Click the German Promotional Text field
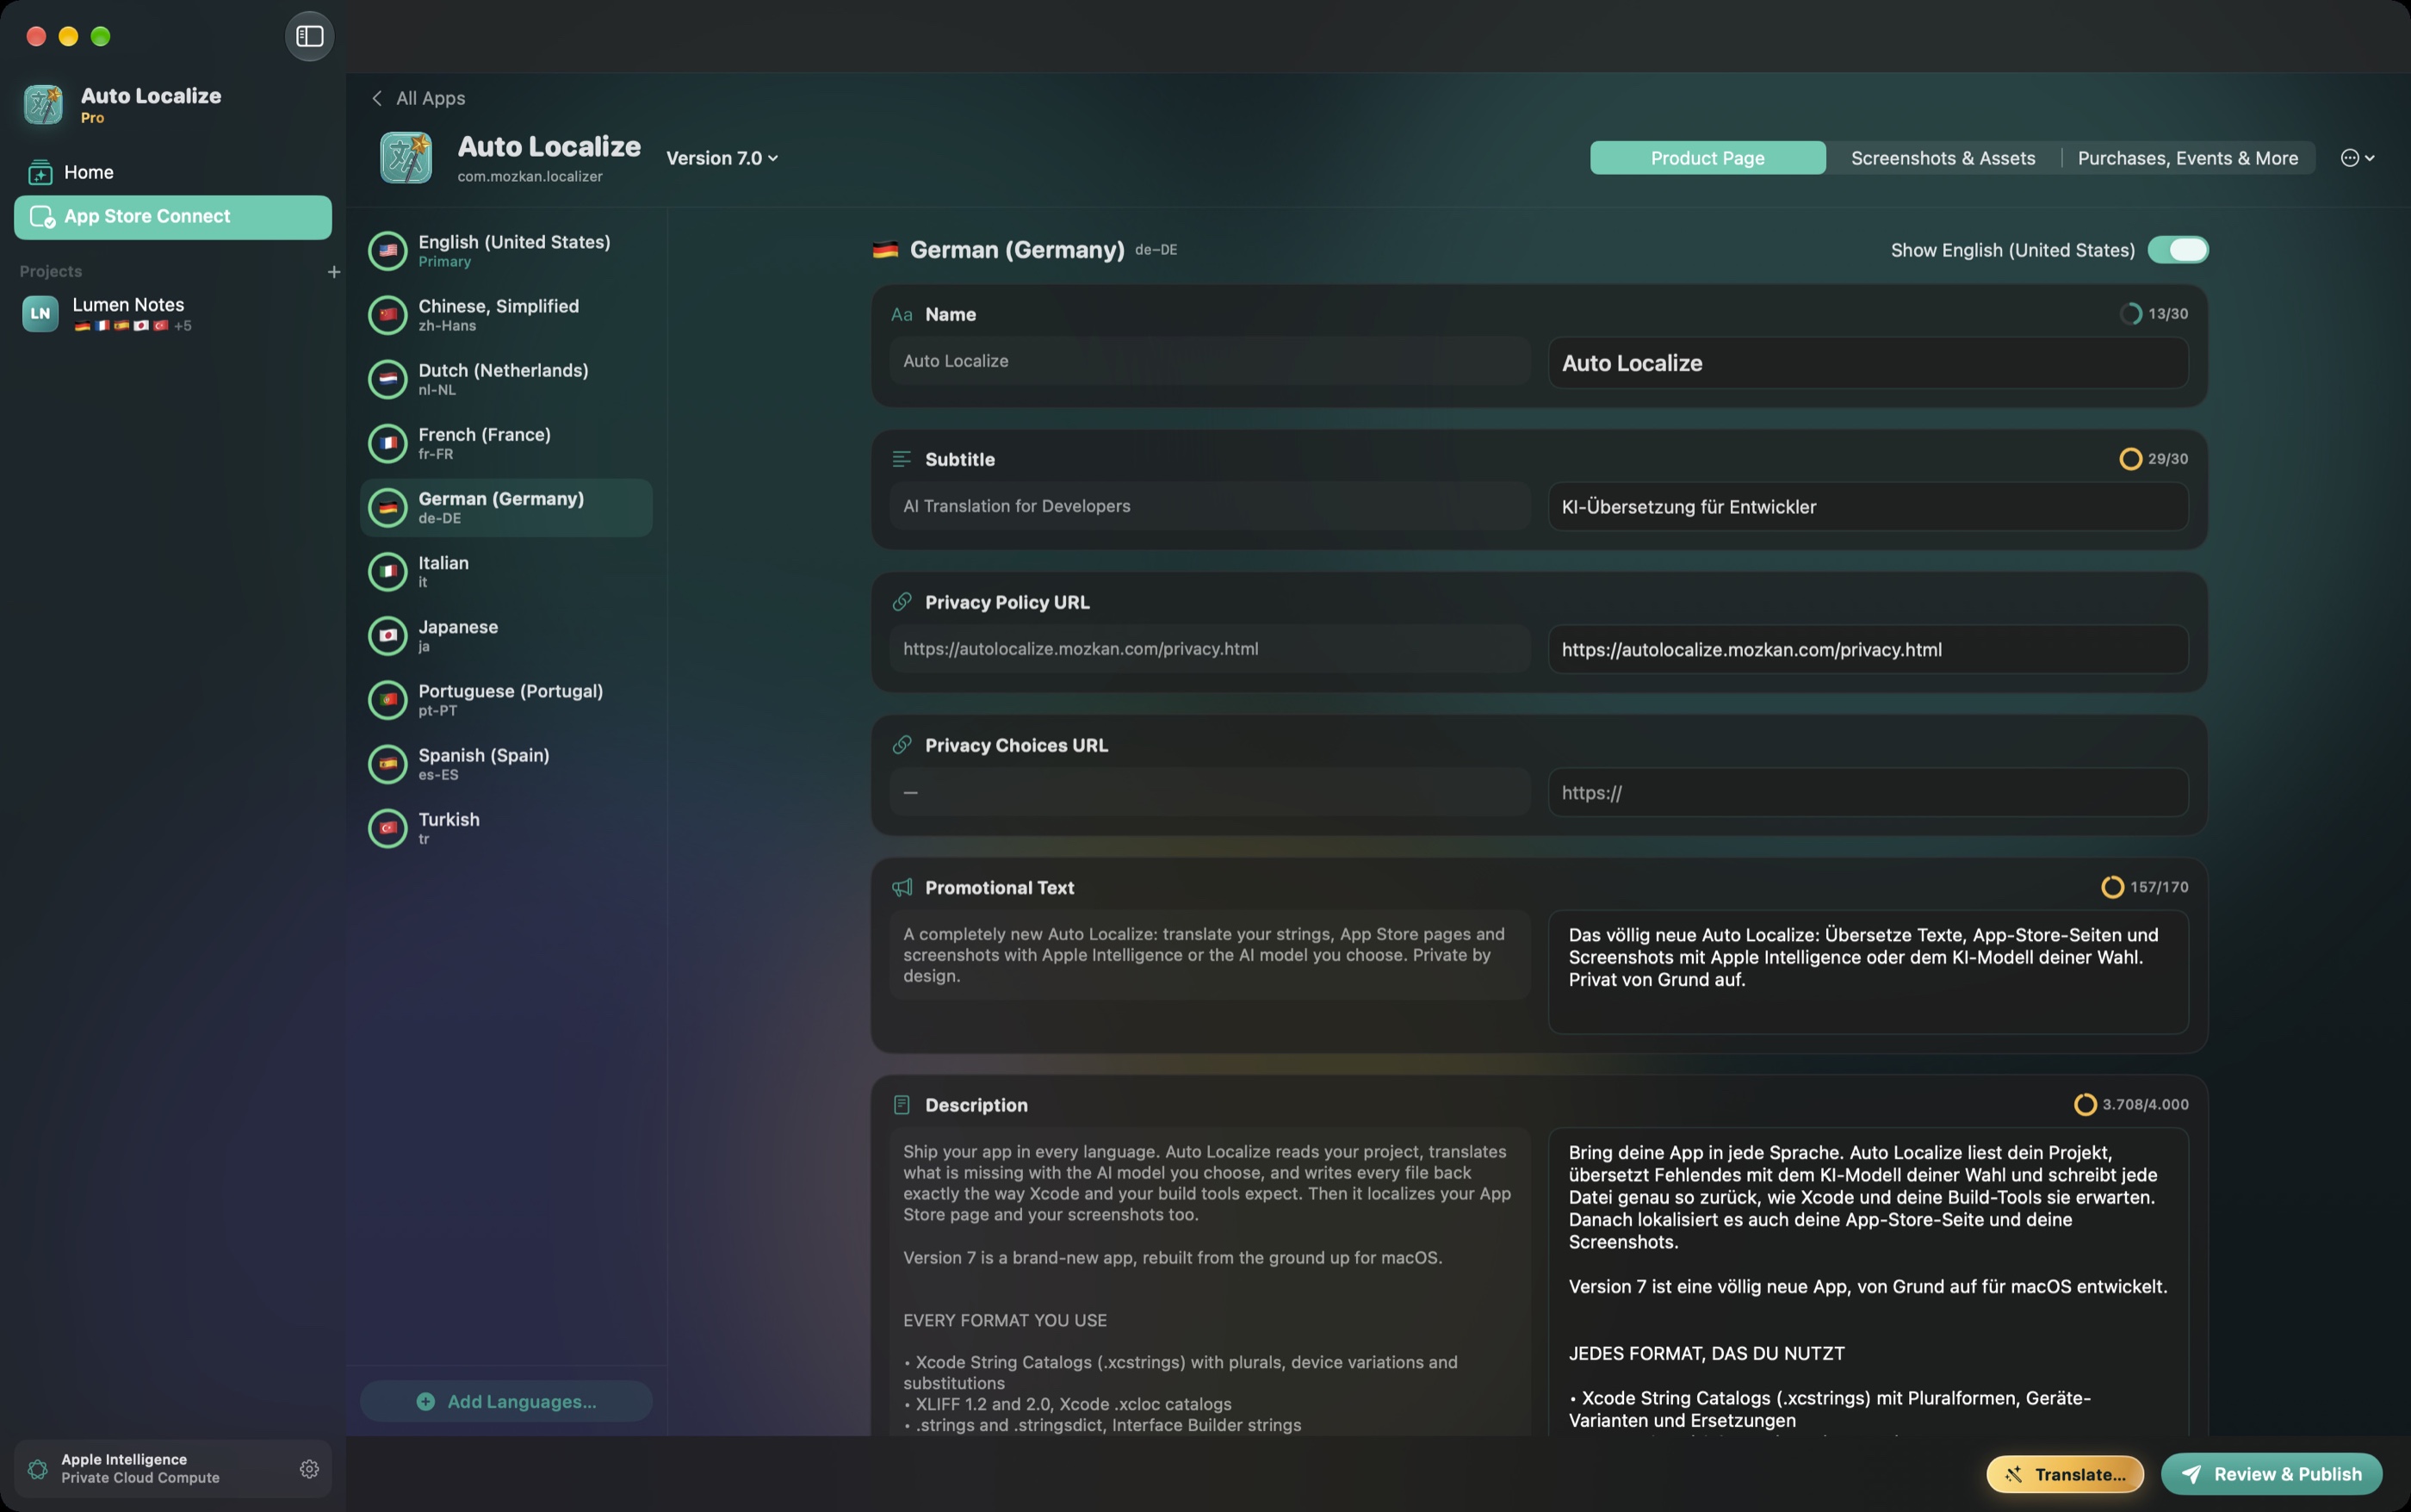The width and height of the screenshot is (2411, 1512). 1868,972
